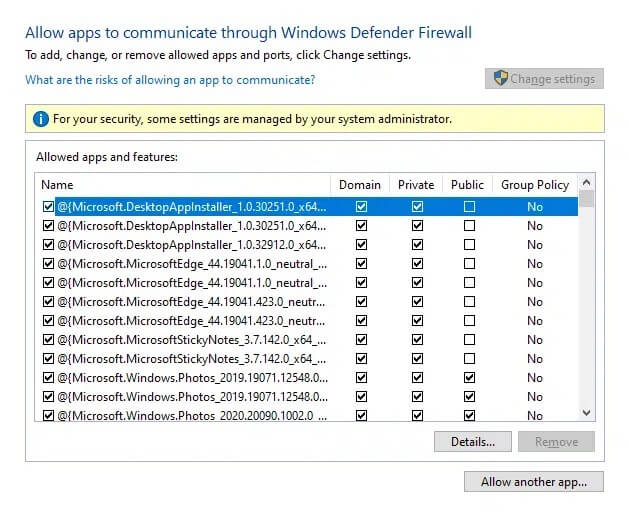Toggle Domain checkbox for unhighlighted DesktopAppInstaller_1.0.30251.0 row

click(361, 226)
